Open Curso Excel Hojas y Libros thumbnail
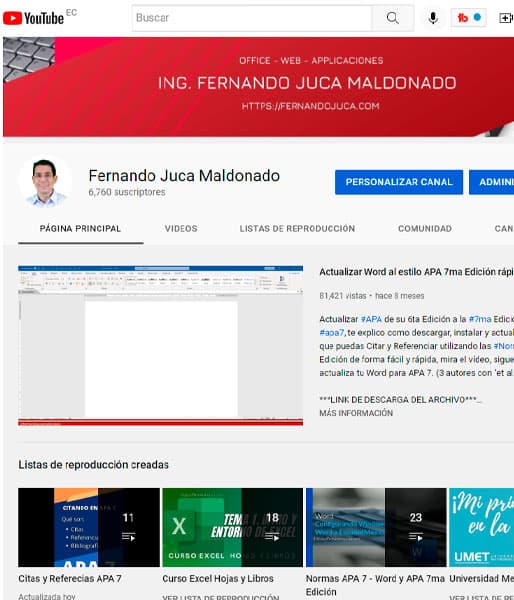514x600 pixels. click(232, 527)
